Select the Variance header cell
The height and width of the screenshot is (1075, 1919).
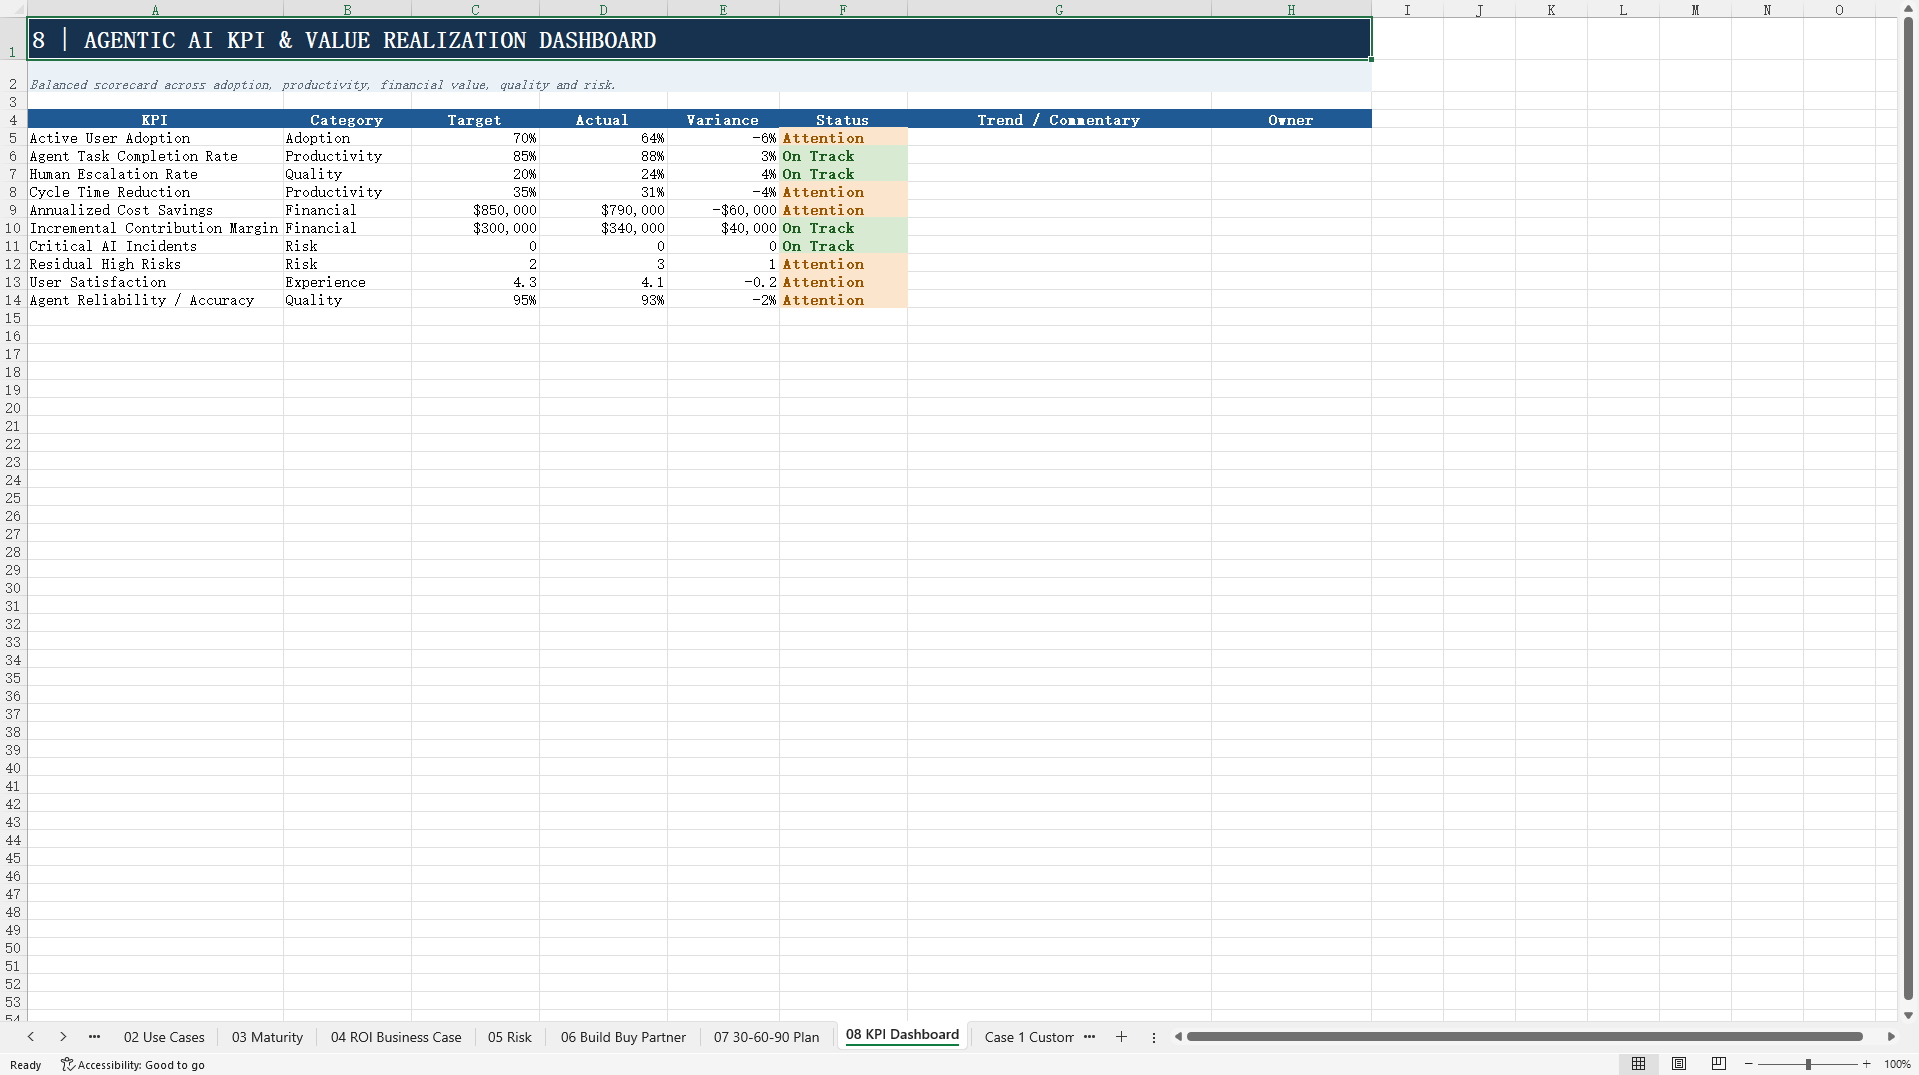pos(723,120)
